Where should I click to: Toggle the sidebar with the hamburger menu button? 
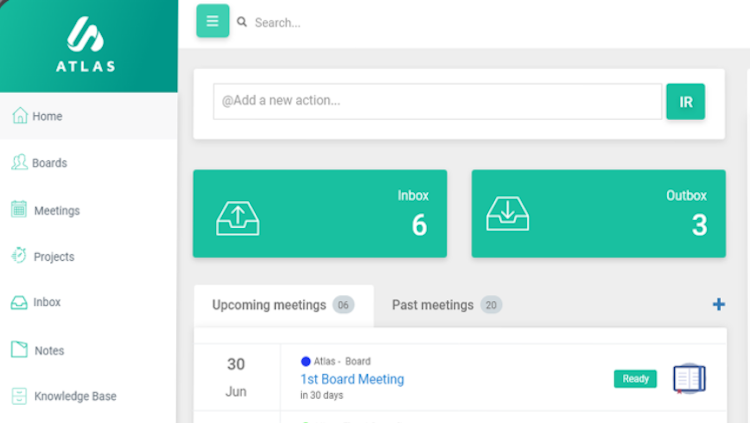pyautogui.click(x=212, y=22)
